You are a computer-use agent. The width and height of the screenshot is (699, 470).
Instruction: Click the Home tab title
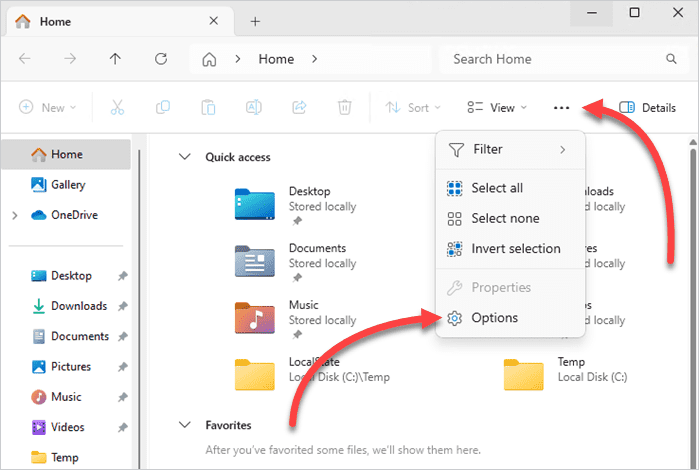(x=55, y=21)
